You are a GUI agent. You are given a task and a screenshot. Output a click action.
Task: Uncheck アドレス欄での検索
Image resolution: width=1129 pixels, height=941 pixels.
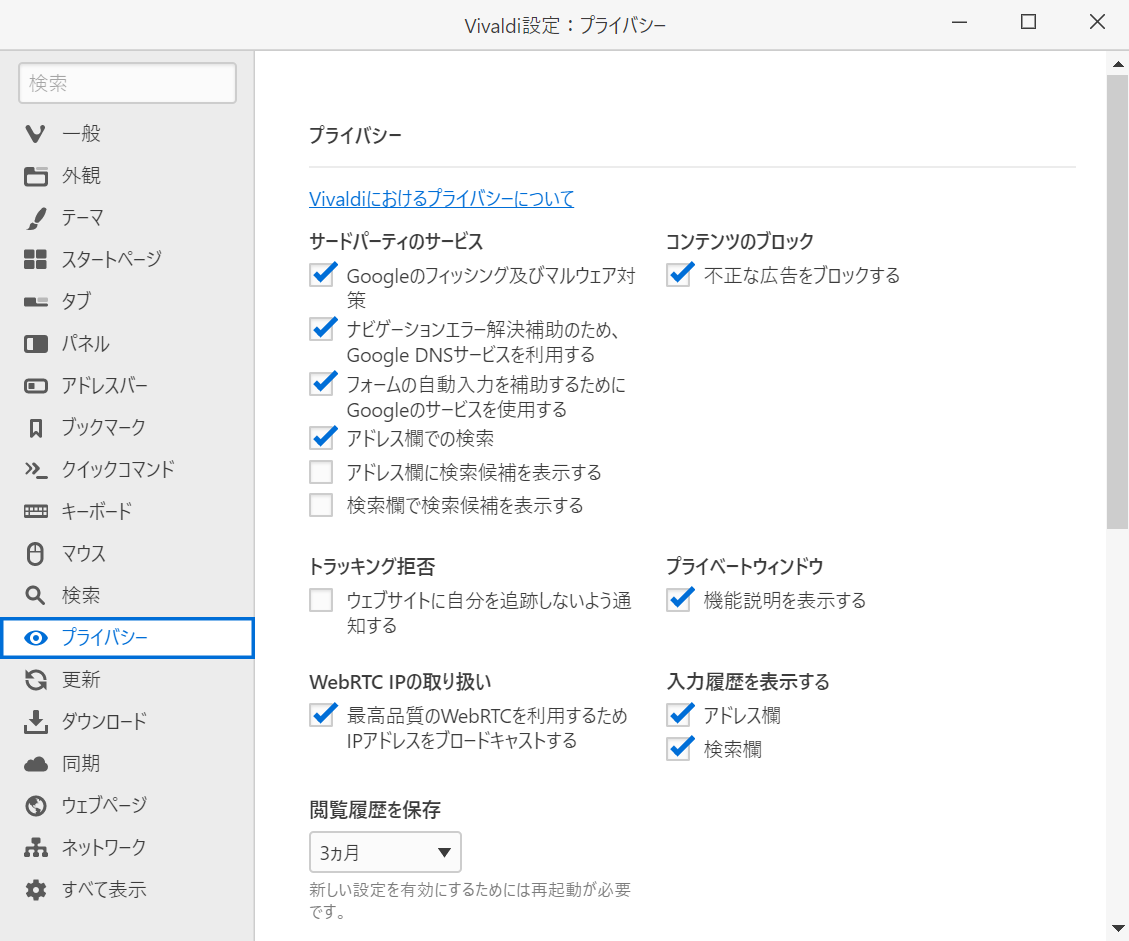point(321,437)
